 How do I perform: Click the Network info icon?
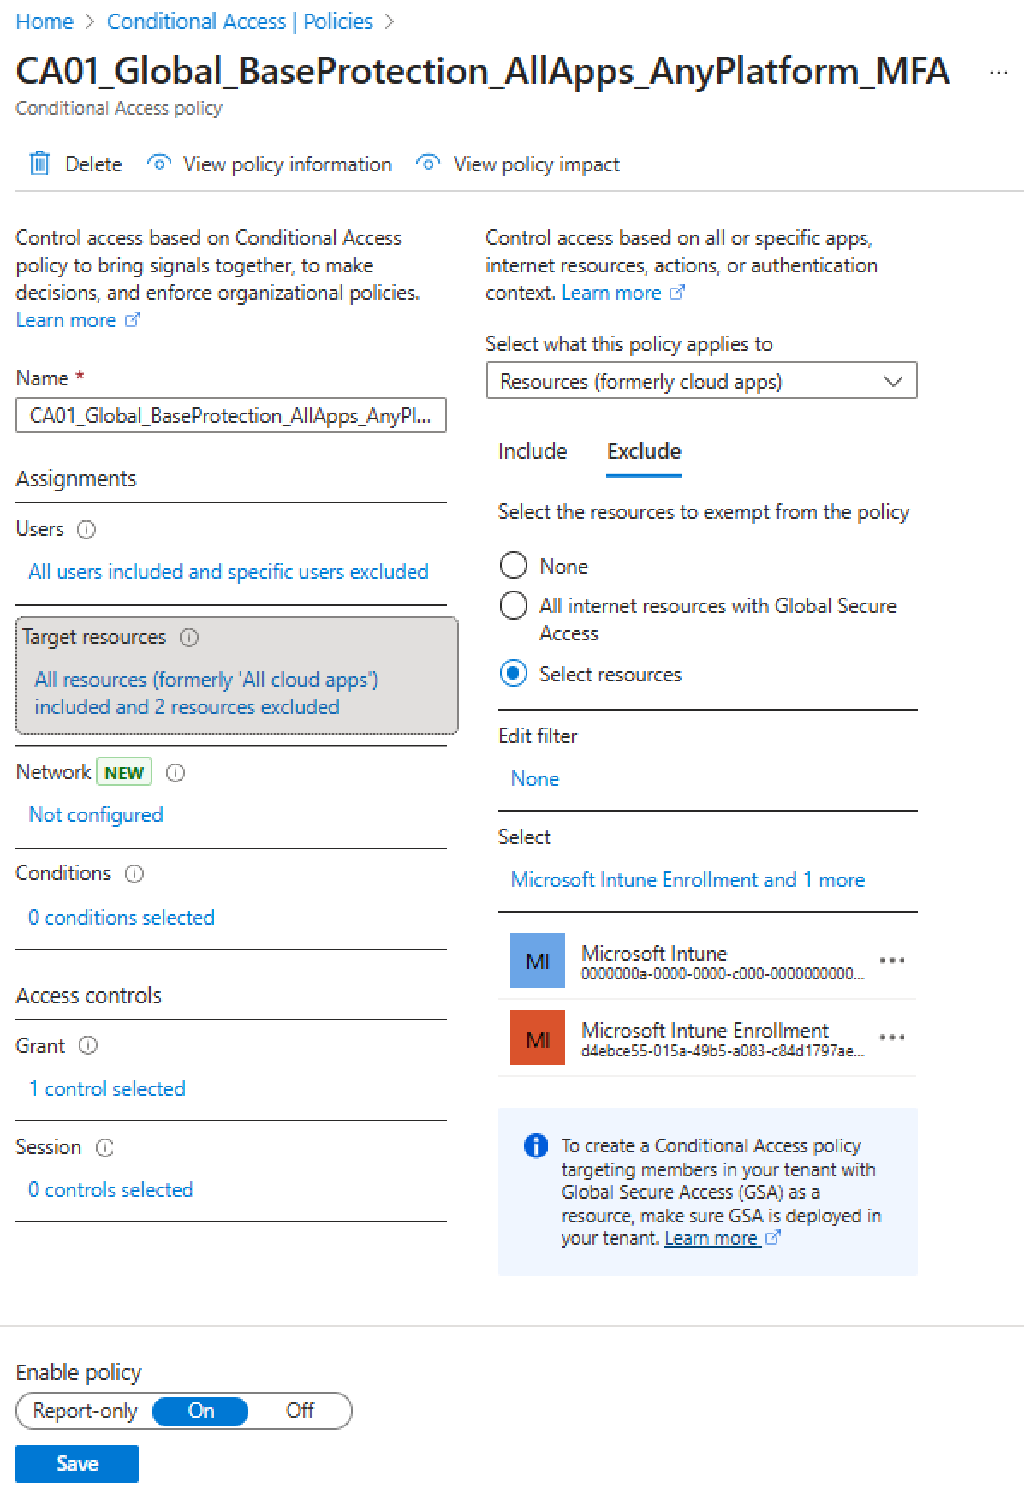[x=175, y=772]
